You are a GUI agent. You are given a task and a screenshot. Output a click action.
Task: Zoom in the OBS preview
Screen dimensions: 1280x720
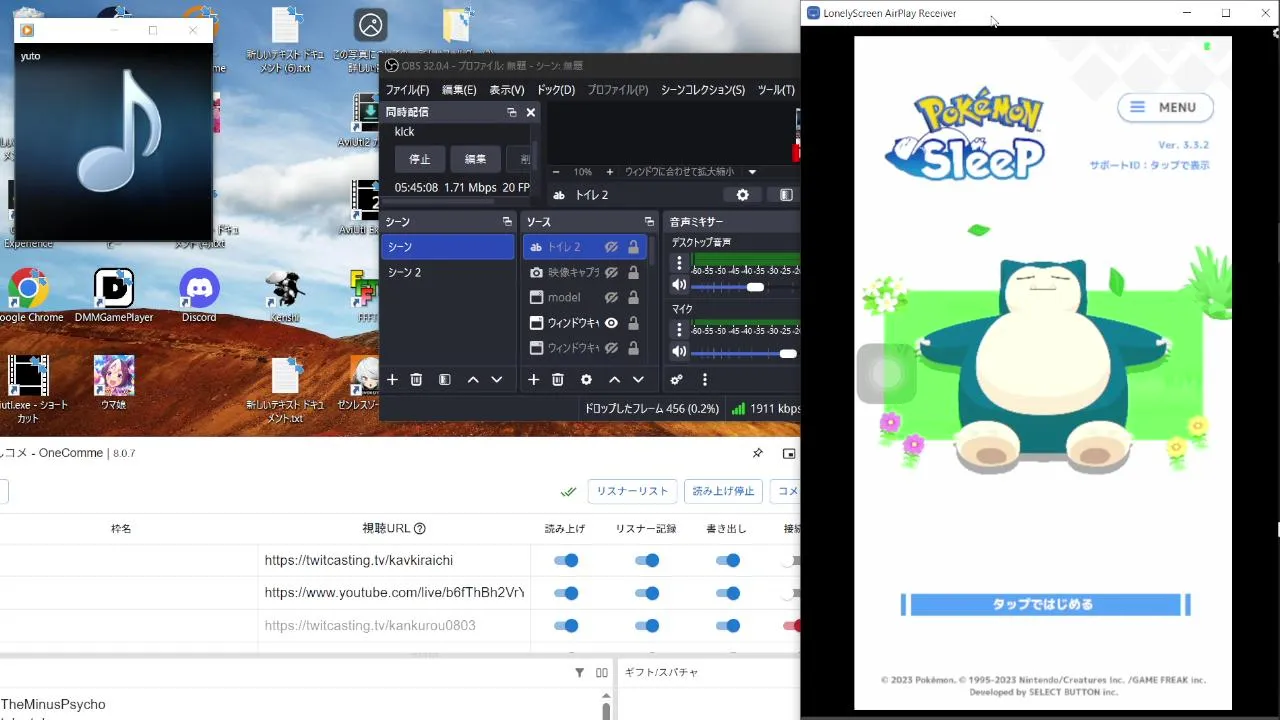click(609, 172)
